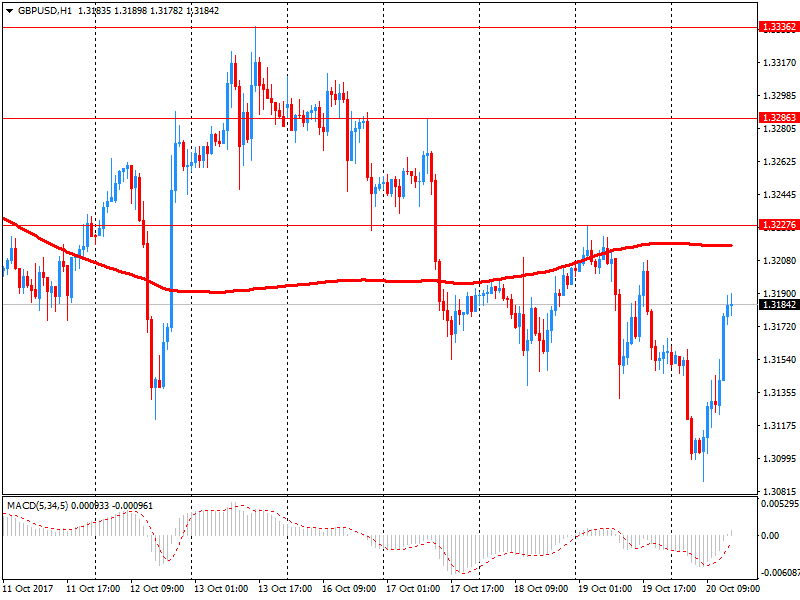Click the 1.32805 price scale value
The image size is (800, 600).
[x=779, y=129]
